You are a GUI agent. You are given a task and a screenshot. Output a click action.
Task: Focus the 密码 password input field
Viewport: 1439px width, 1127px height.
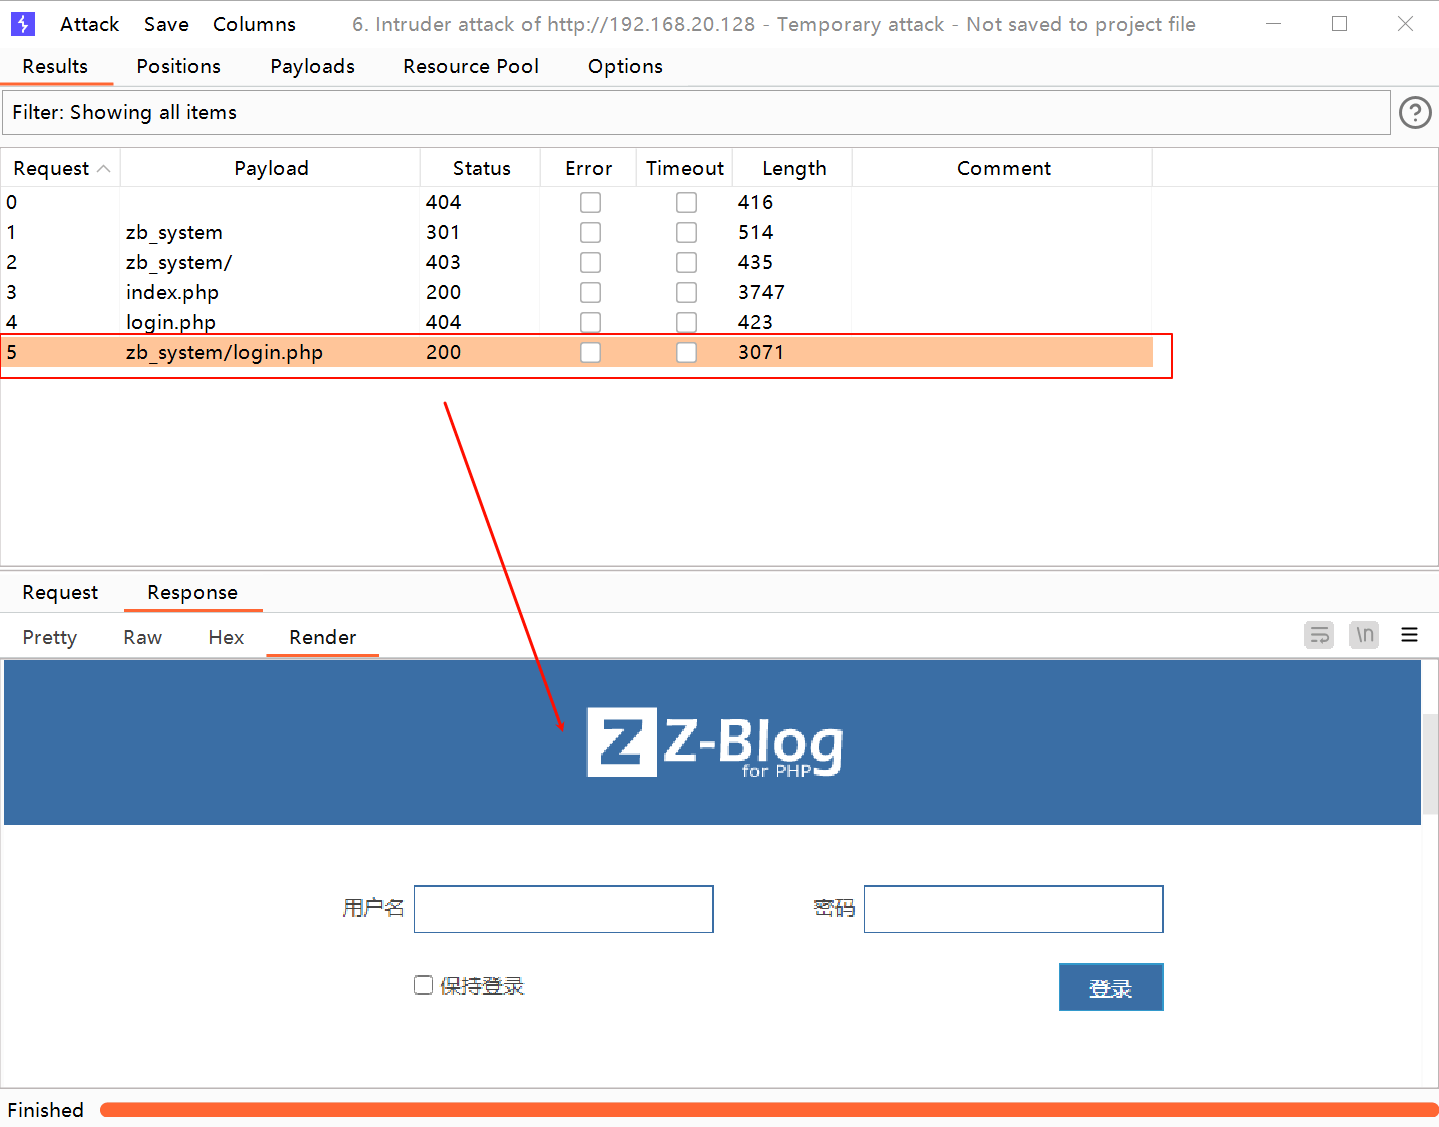[1013, 909]
